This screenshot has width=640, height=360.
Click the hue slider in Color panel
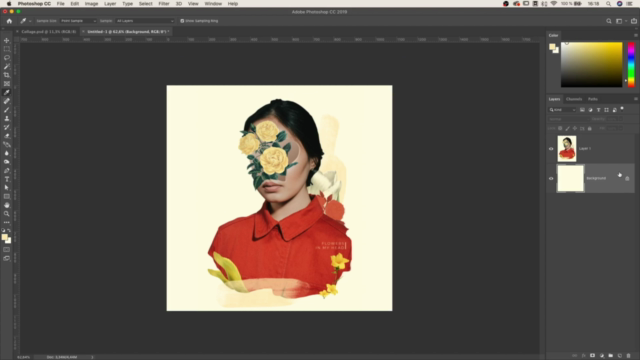coord(631,64)
